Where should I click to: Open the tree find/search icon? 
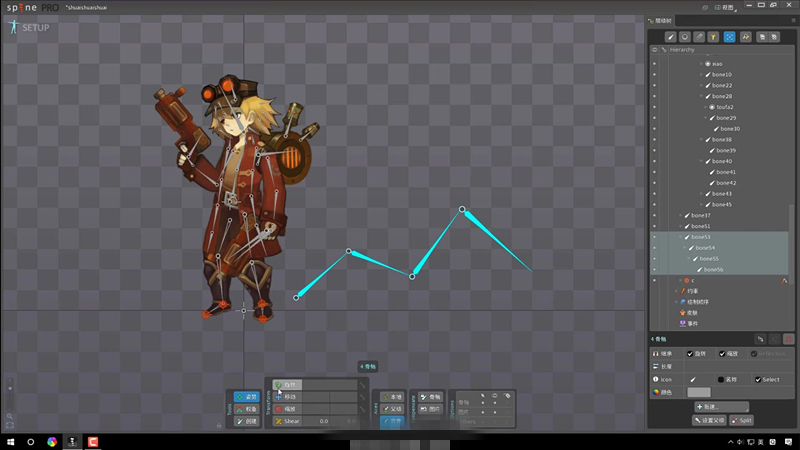pyautogui.click(x=746, y=37)
